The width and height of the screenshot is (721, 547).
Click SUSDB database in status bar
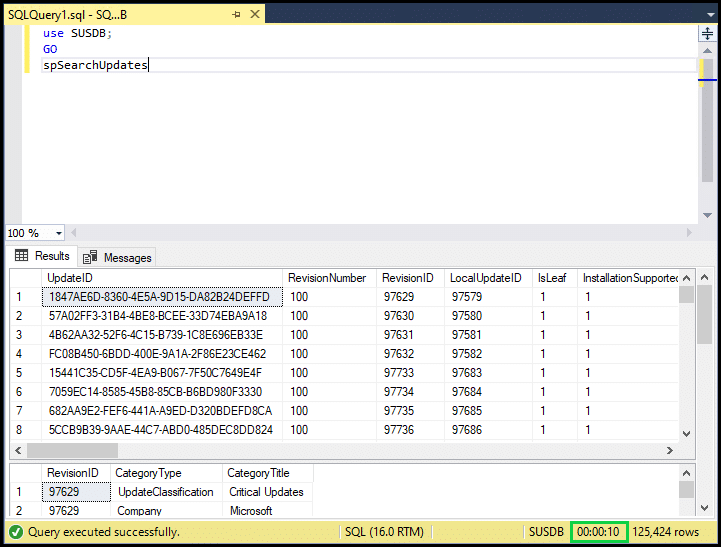click(546, 532)
